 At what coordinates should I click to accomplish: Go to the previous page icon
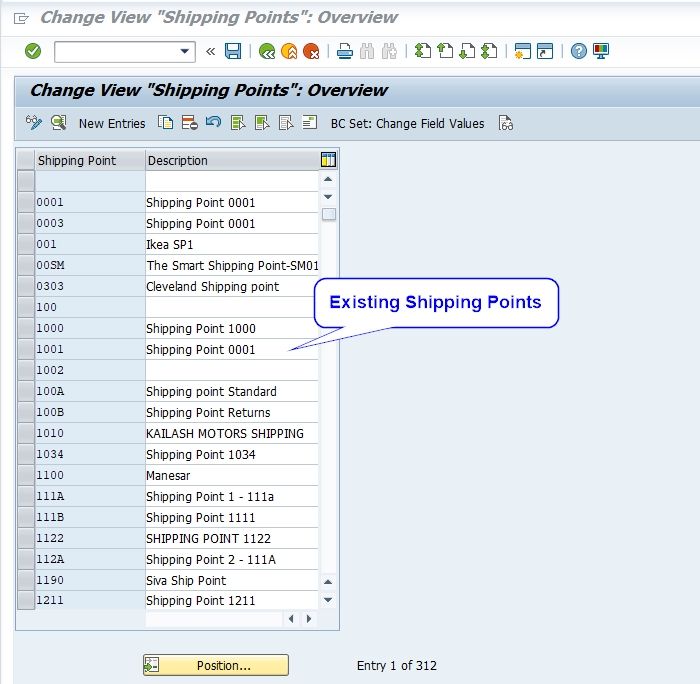tap(445, 51)
